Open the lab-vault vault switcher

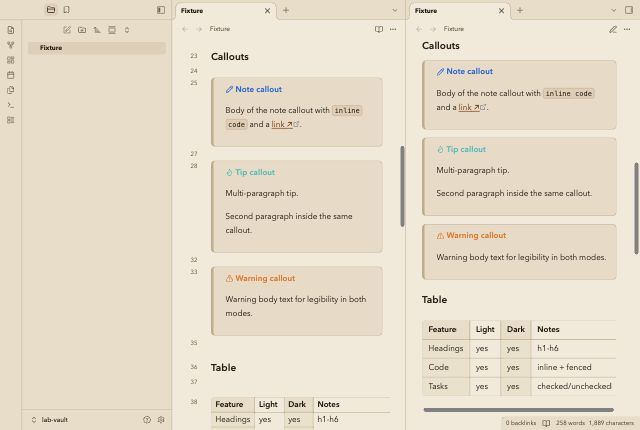50,420
